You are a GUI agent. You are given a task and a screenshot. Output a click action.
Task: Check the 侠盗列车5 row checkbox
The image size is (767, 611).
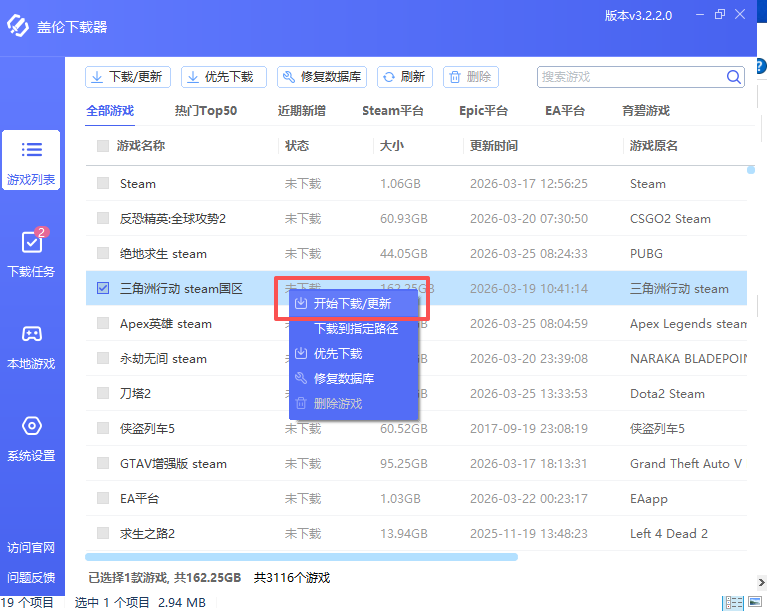tap(103, 429)
